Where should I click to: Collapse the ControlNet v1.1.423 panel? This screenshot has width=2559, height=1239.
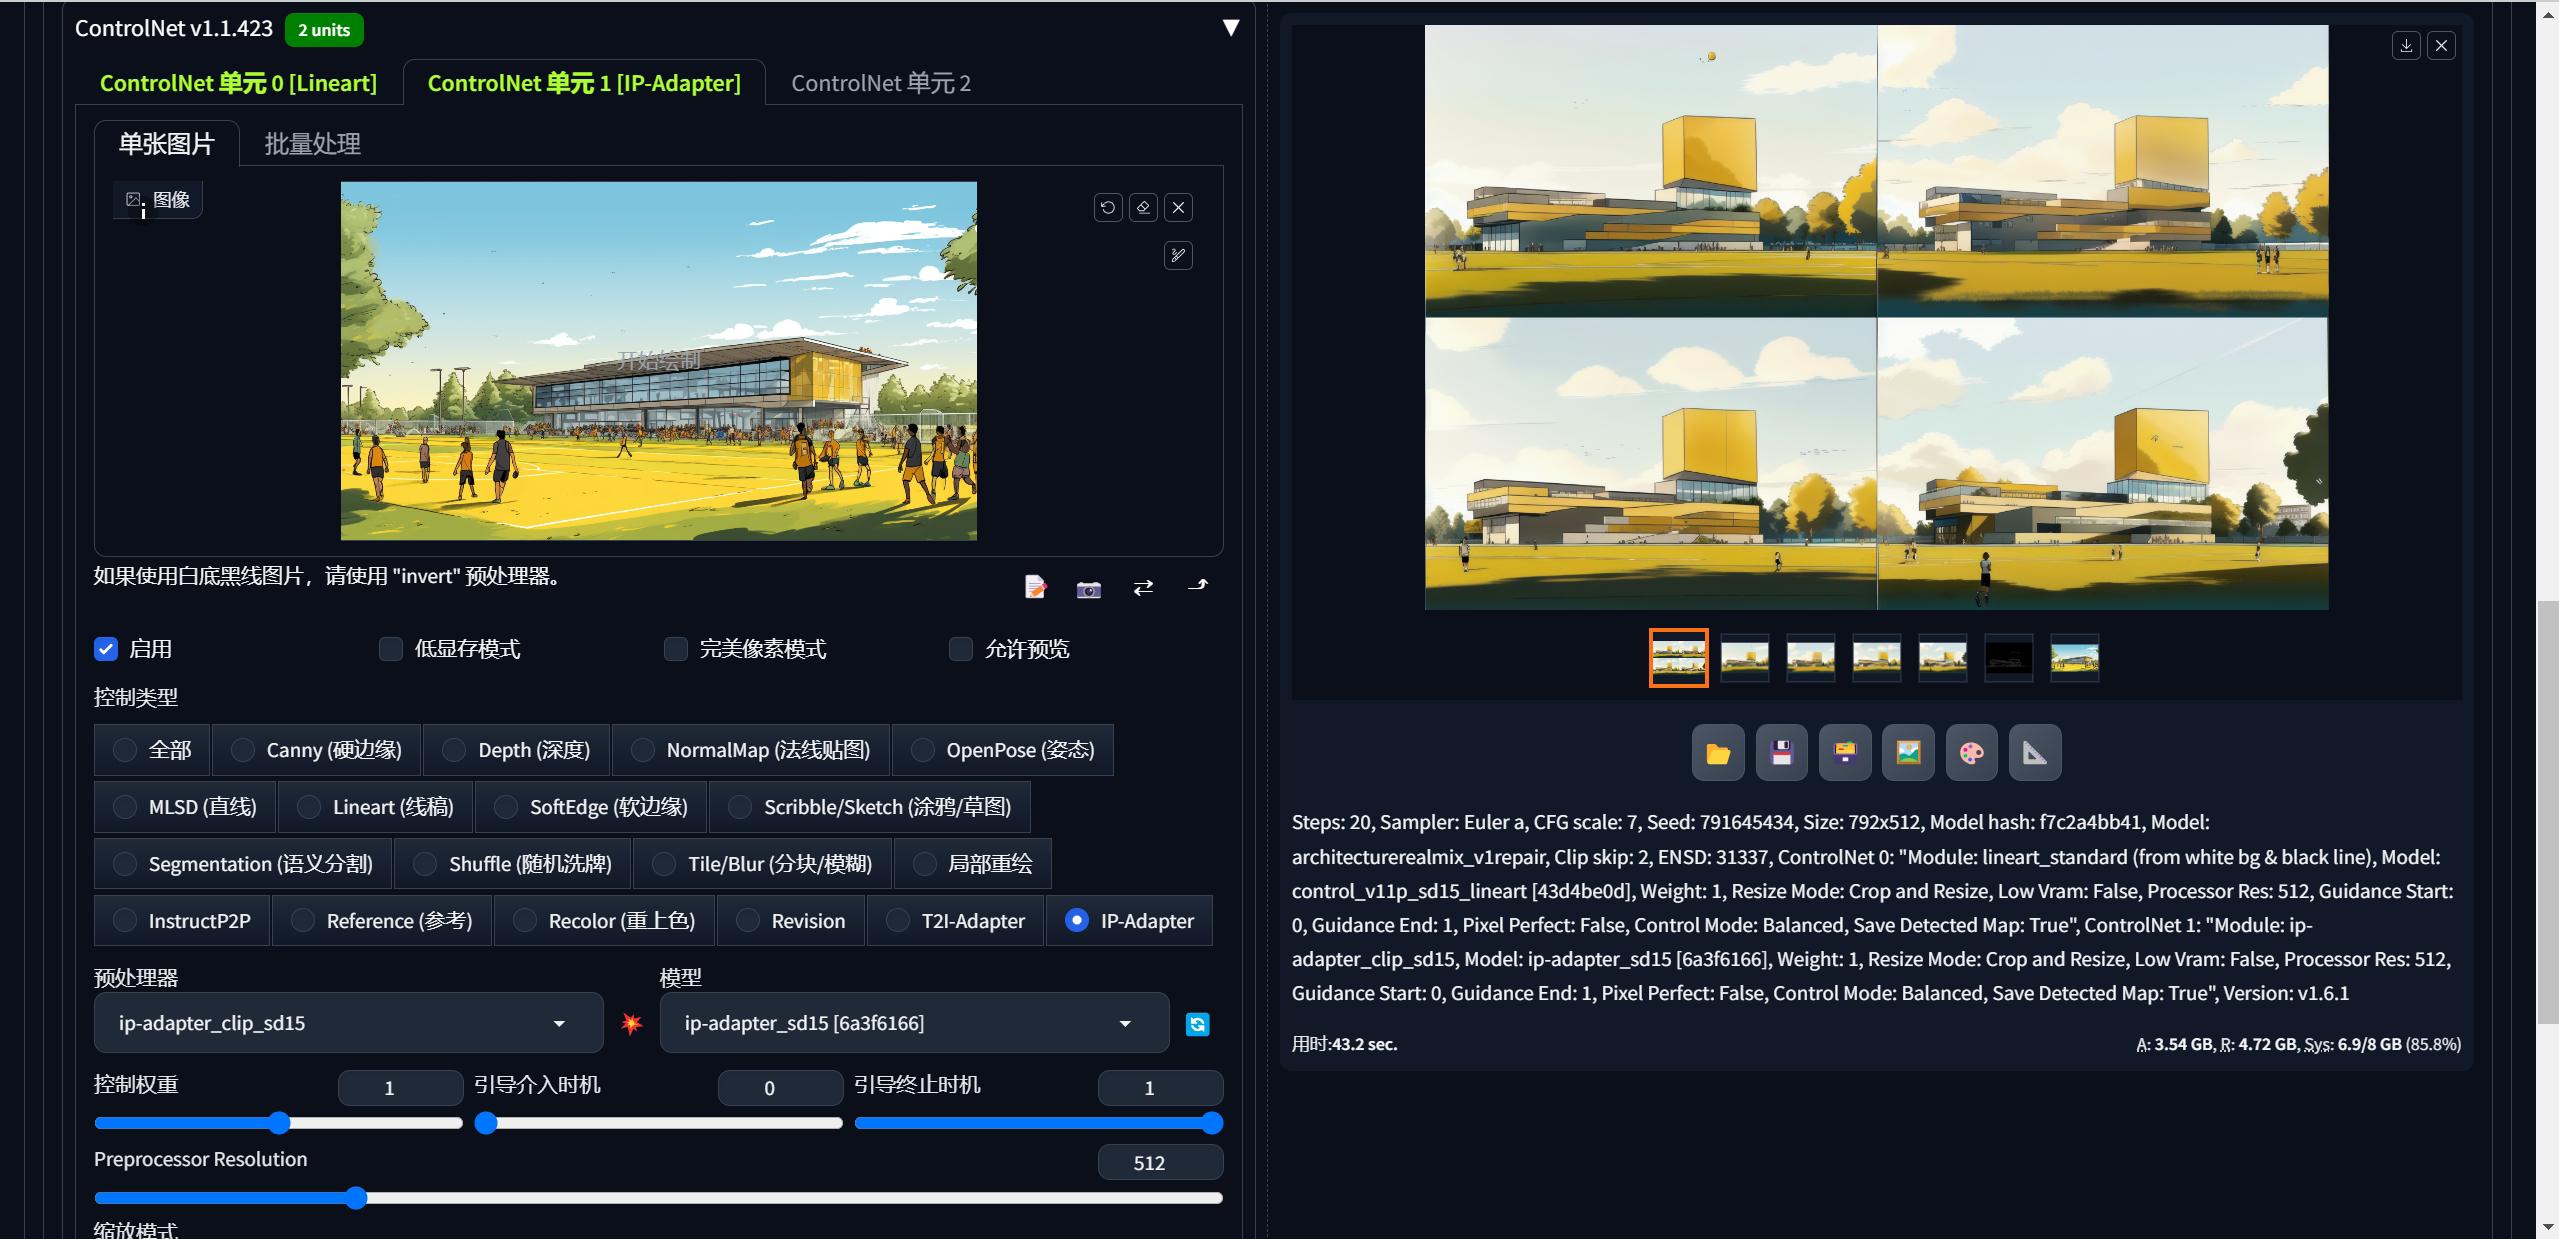click(1231, 28)
